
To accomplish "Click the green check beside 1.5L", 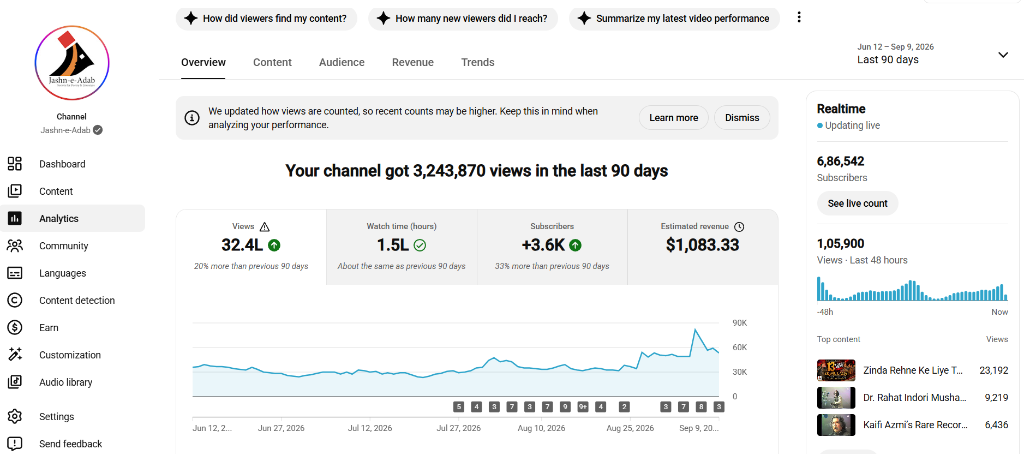I will pyautogui.click(x=420, y=246).
